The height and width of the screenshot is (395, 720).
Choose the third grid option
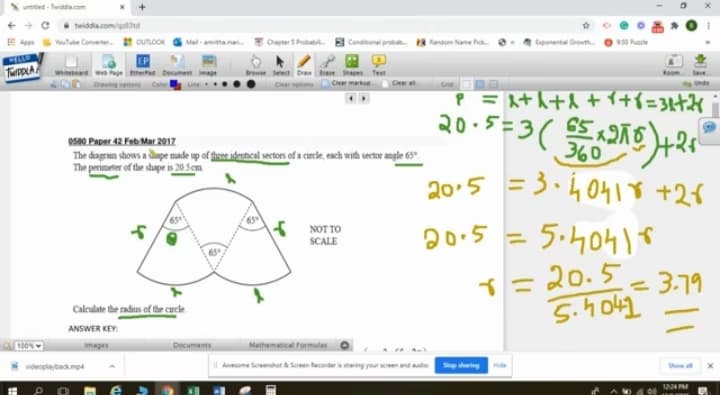[493, 84]
